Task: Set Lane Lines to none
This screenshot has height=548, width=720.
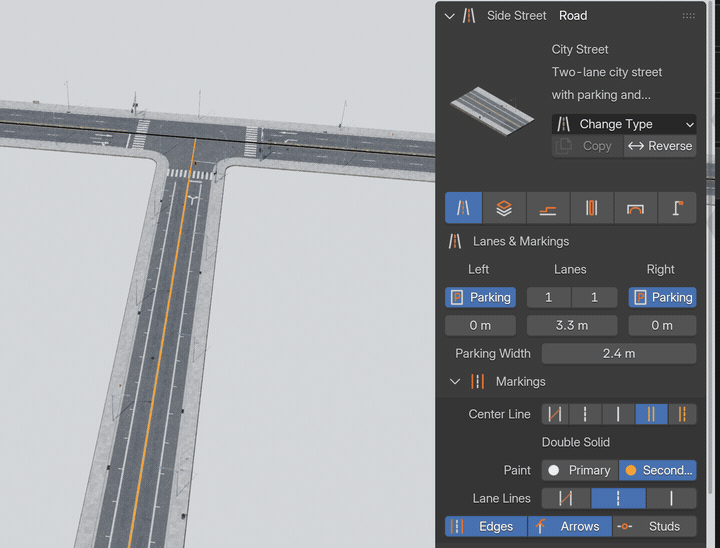Action: coord(566,498)
